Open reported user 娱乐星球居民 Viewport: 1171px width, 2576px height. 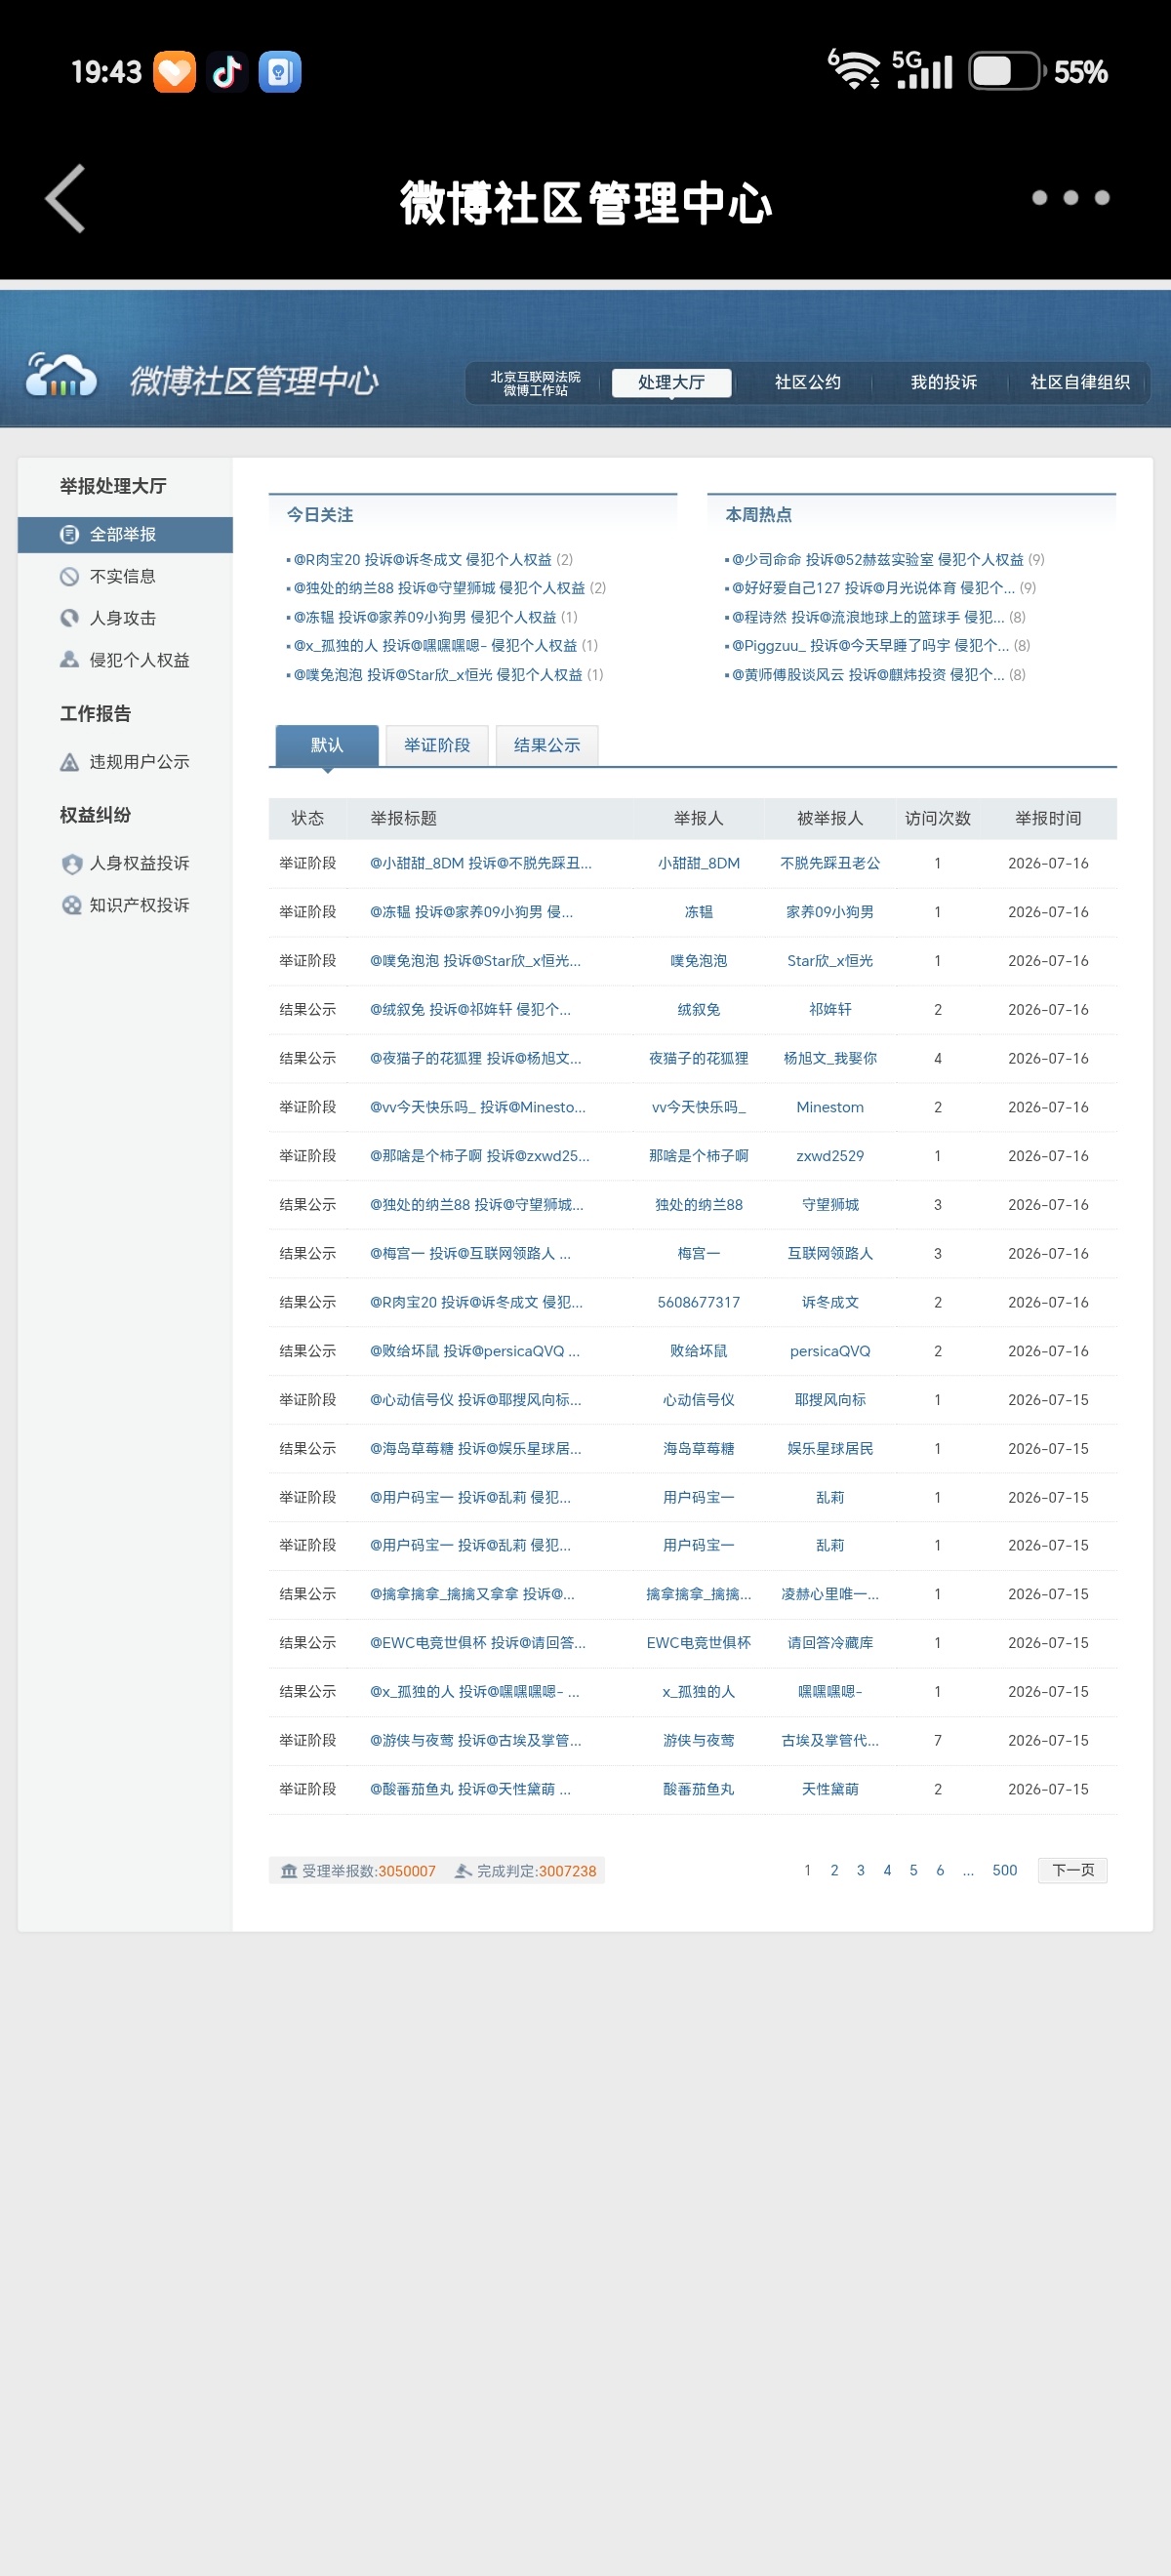tap(830, 1448)
